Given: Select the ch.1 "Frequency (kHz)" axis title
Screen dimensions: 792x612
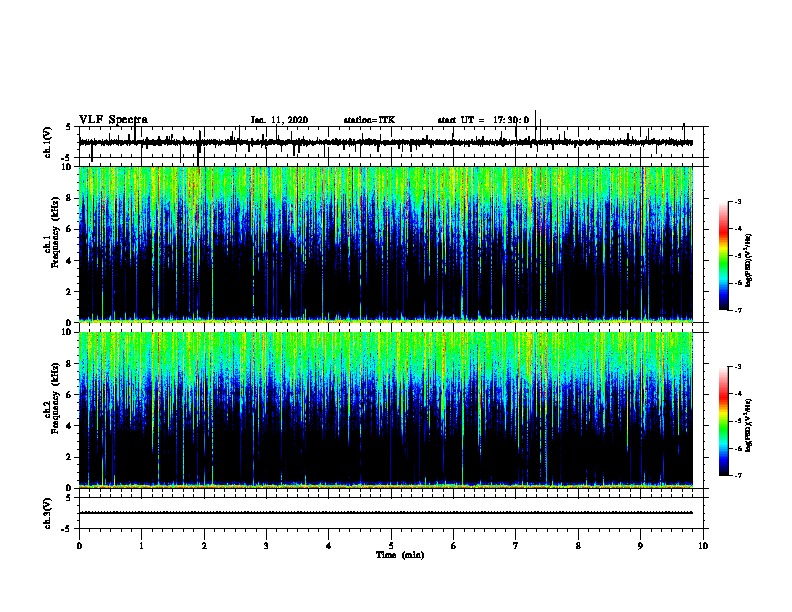Looking at the screenshot, I should pos(55,232).
